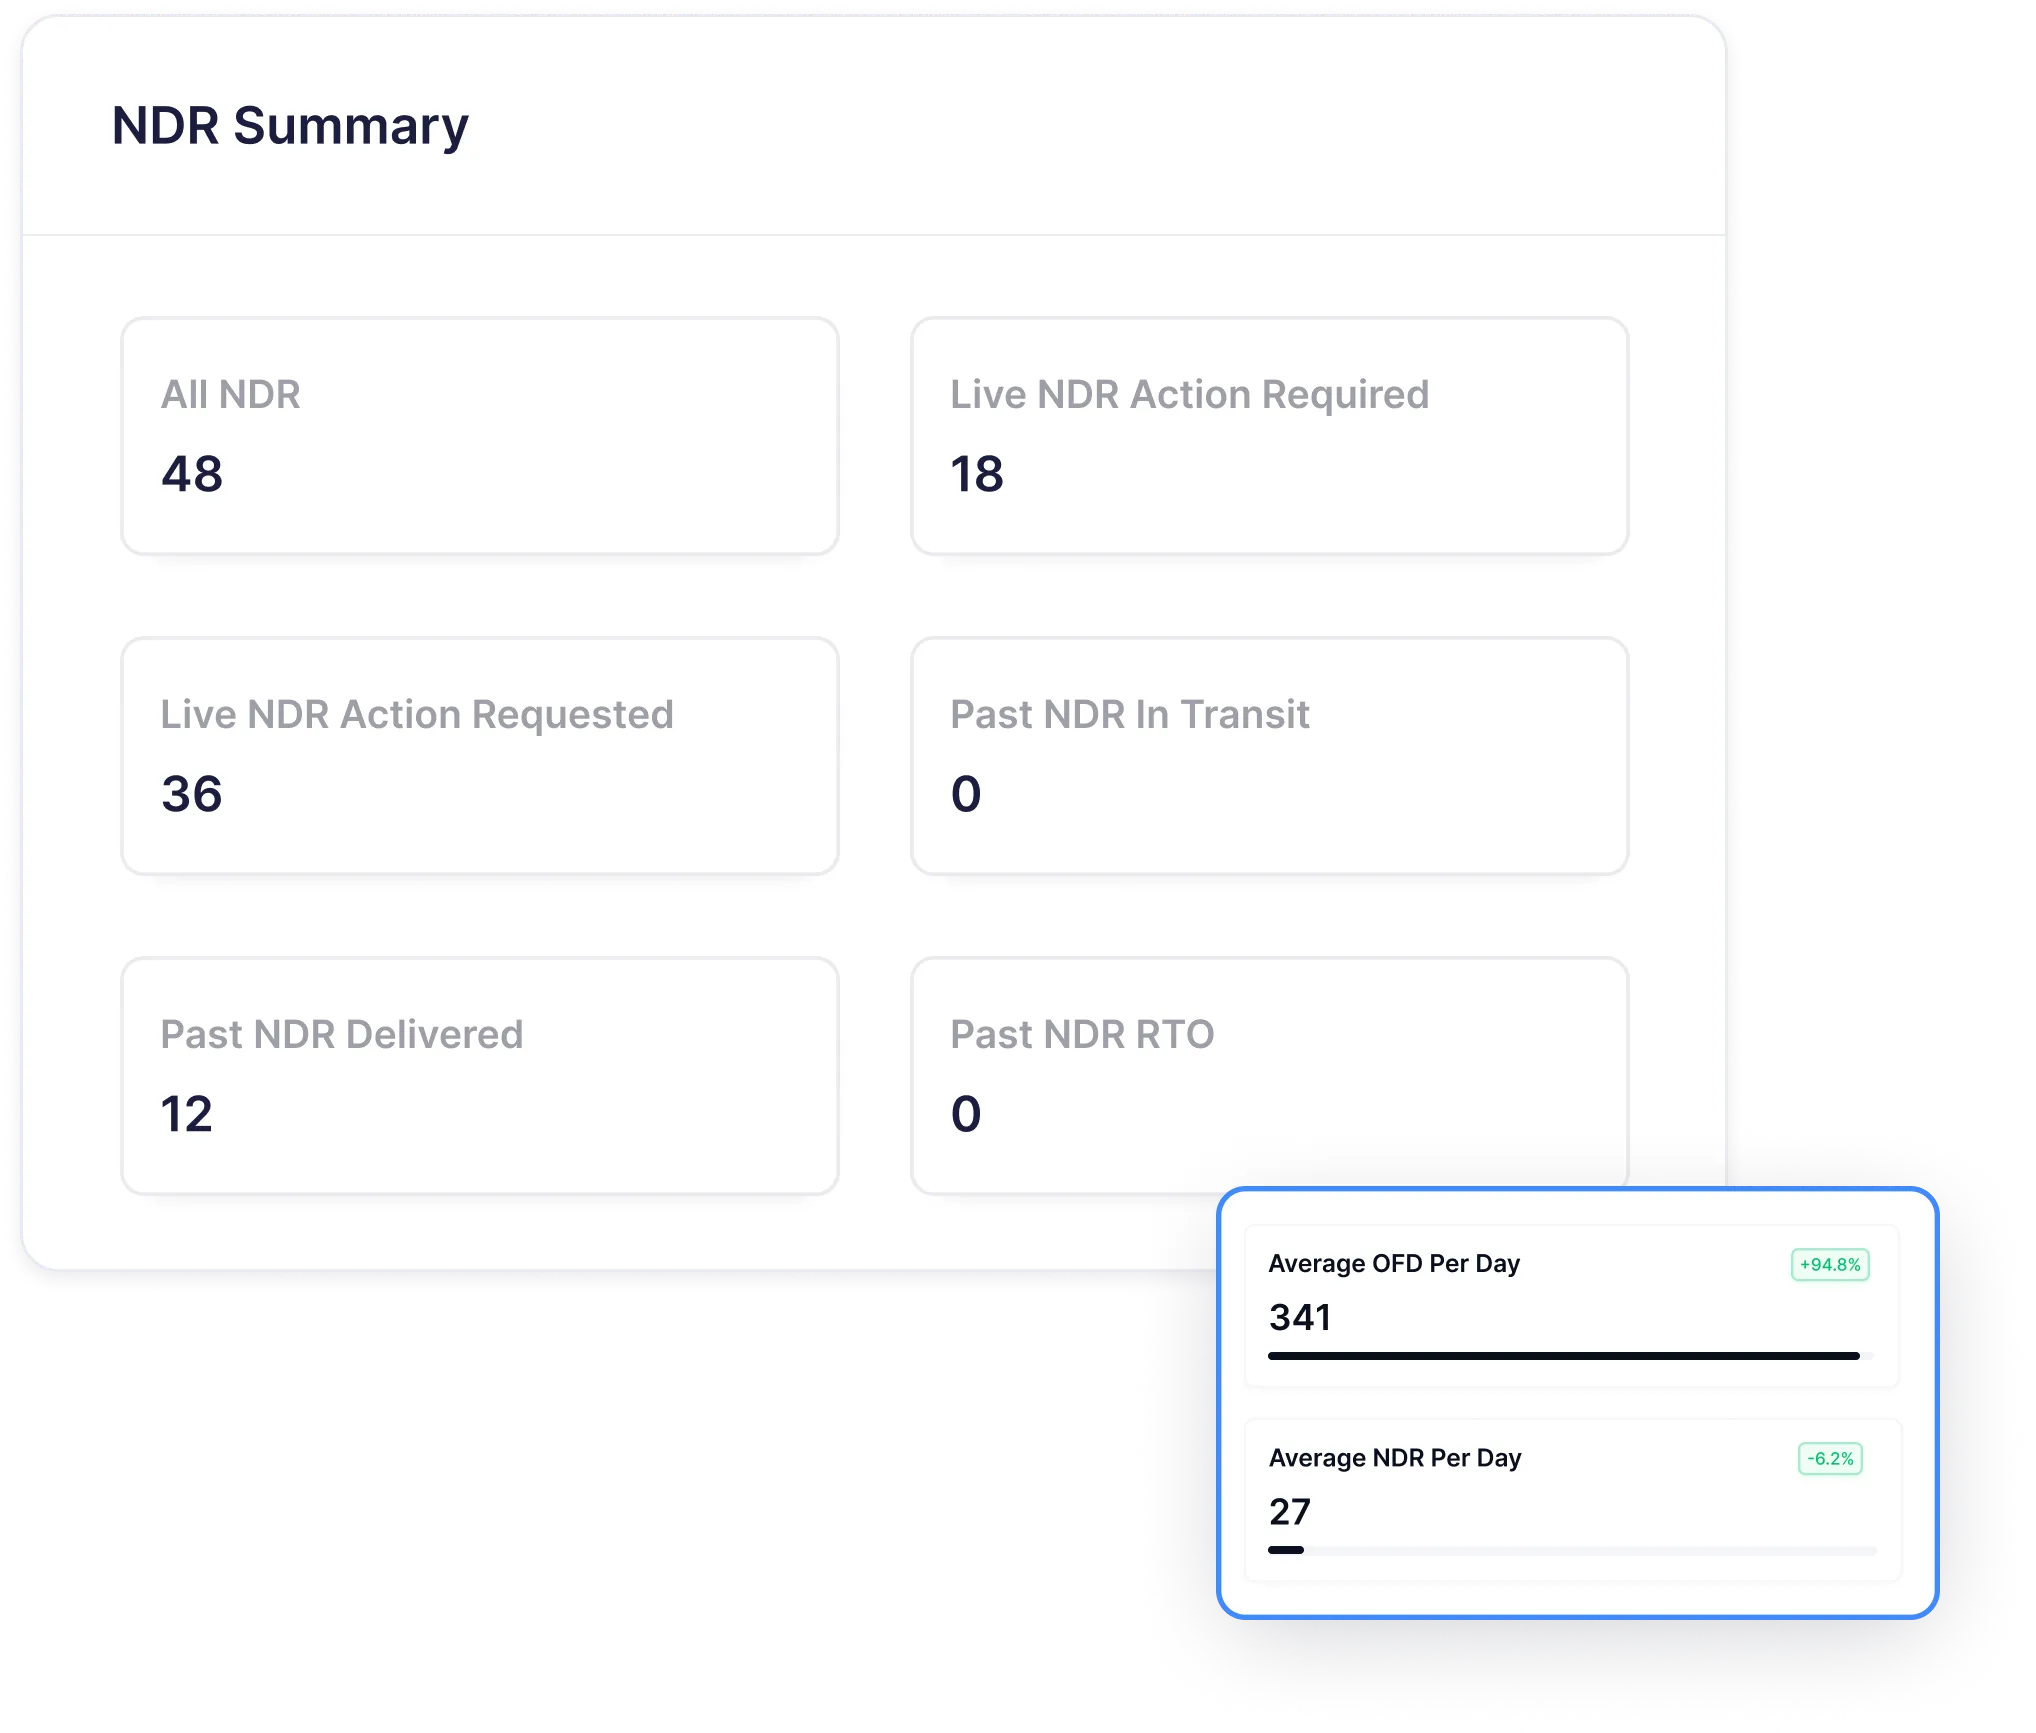Viewport: 2036px width, 1733px height.
Task: Click the NDR Summary heading
Action: click(x=290, y=126)
